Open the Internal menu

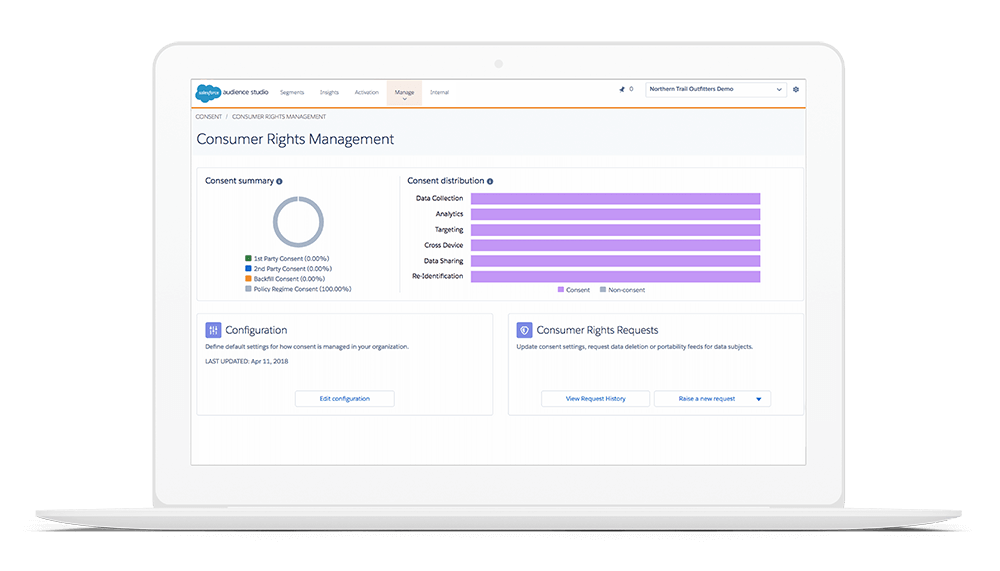pyautogui.click(x=439, y=93)
